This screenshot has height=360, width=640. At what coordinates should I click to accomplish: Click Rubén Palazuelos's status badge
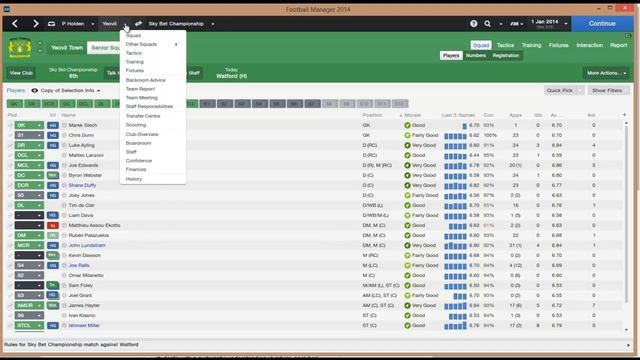coord(53,236)
